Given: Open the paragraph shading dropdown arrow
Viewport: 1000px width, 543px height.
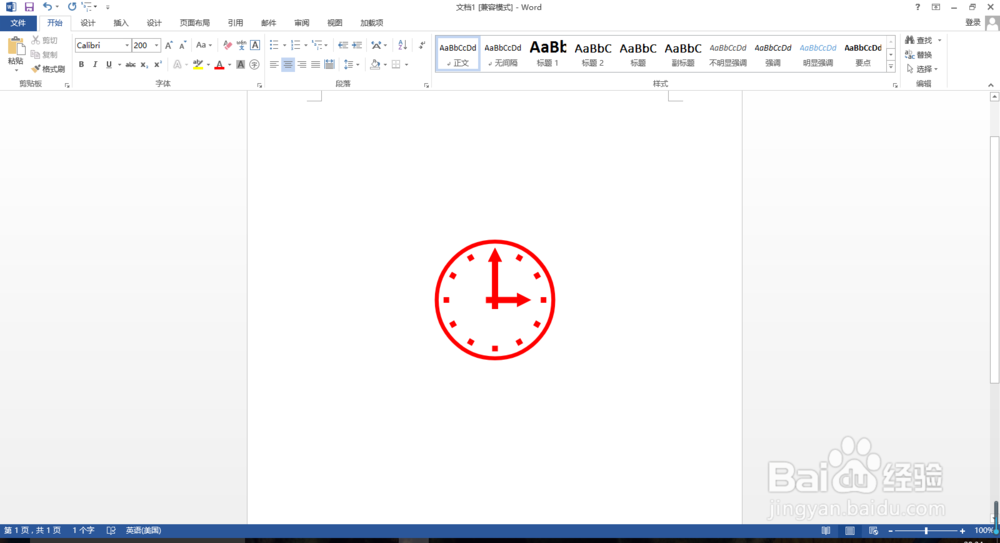Looking at the screenshot, I should click(x=385, y=64).
